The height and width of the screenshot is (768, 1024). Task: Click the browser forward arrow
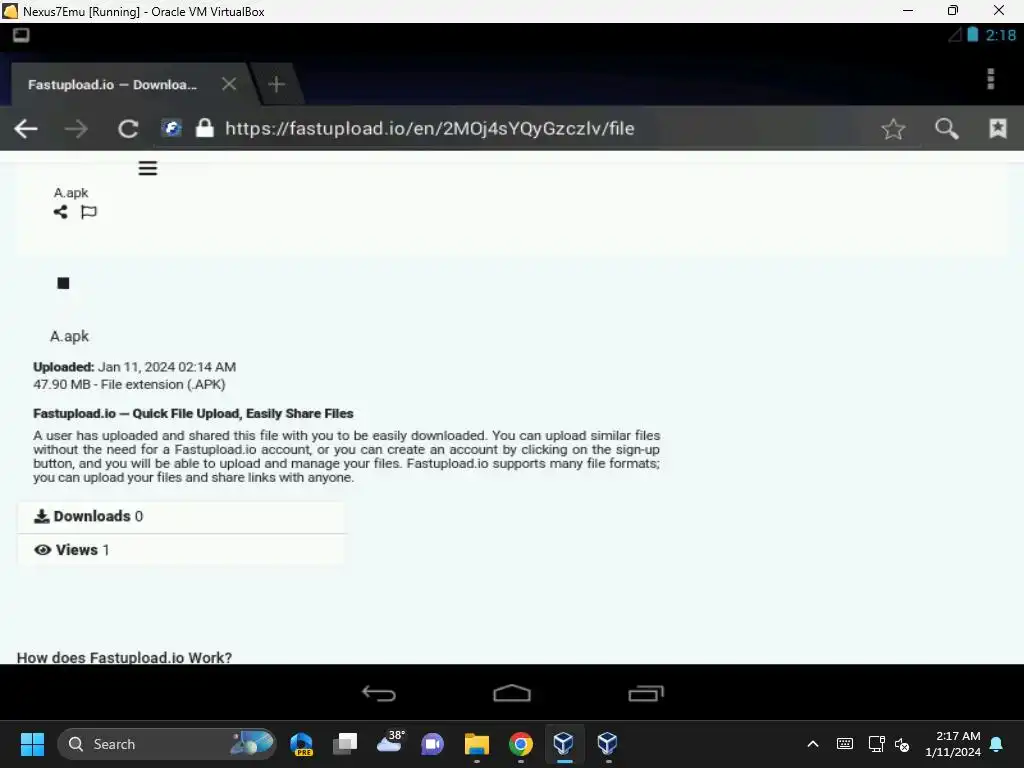coord(76,129)
